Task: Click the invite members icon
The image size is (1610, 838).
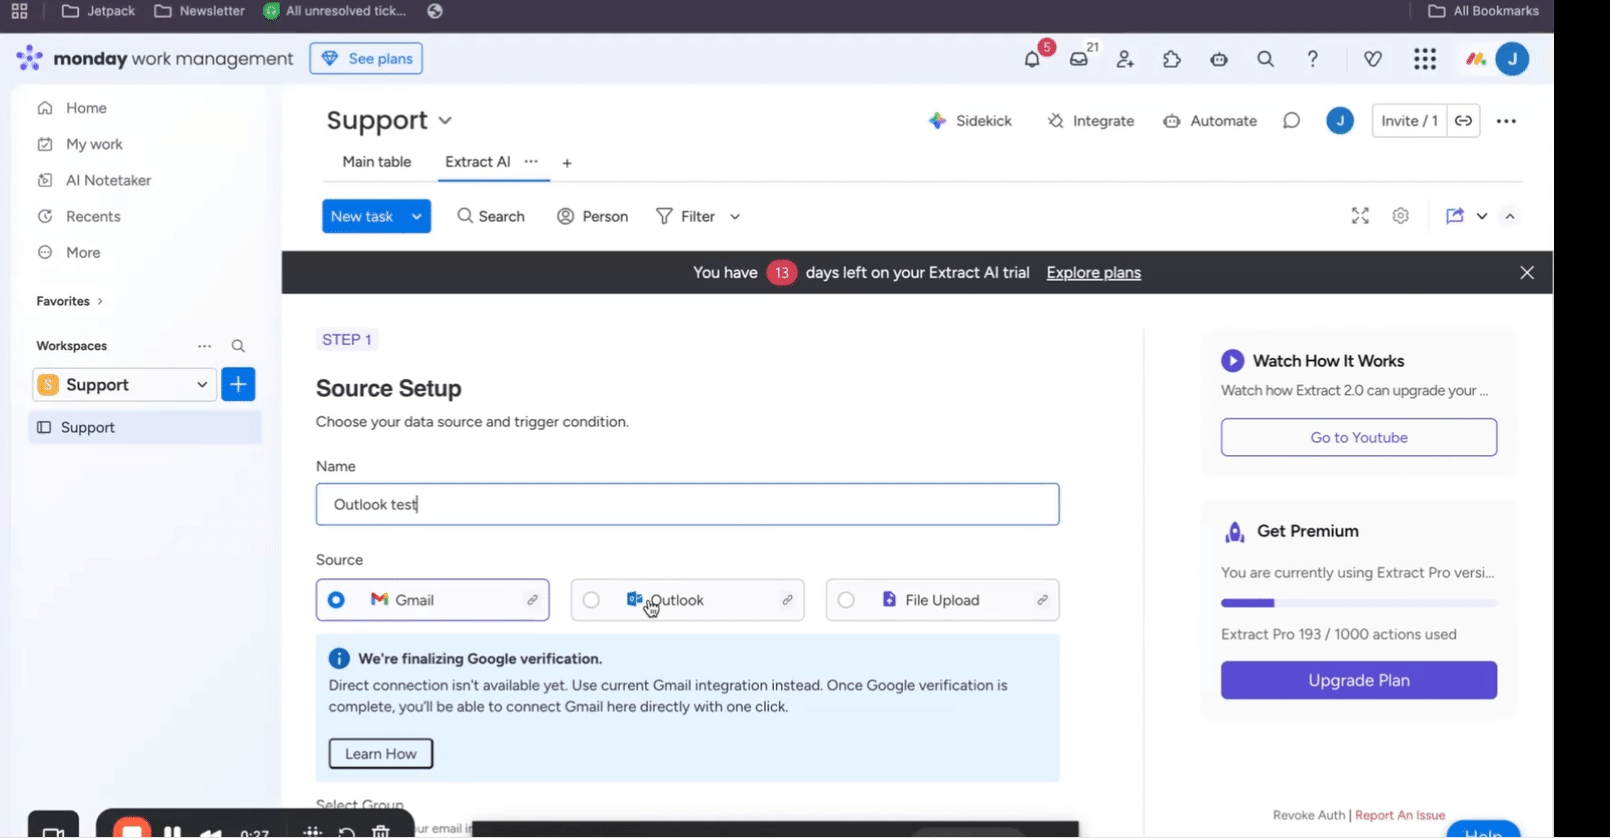Action: [x=1125, y=59]
